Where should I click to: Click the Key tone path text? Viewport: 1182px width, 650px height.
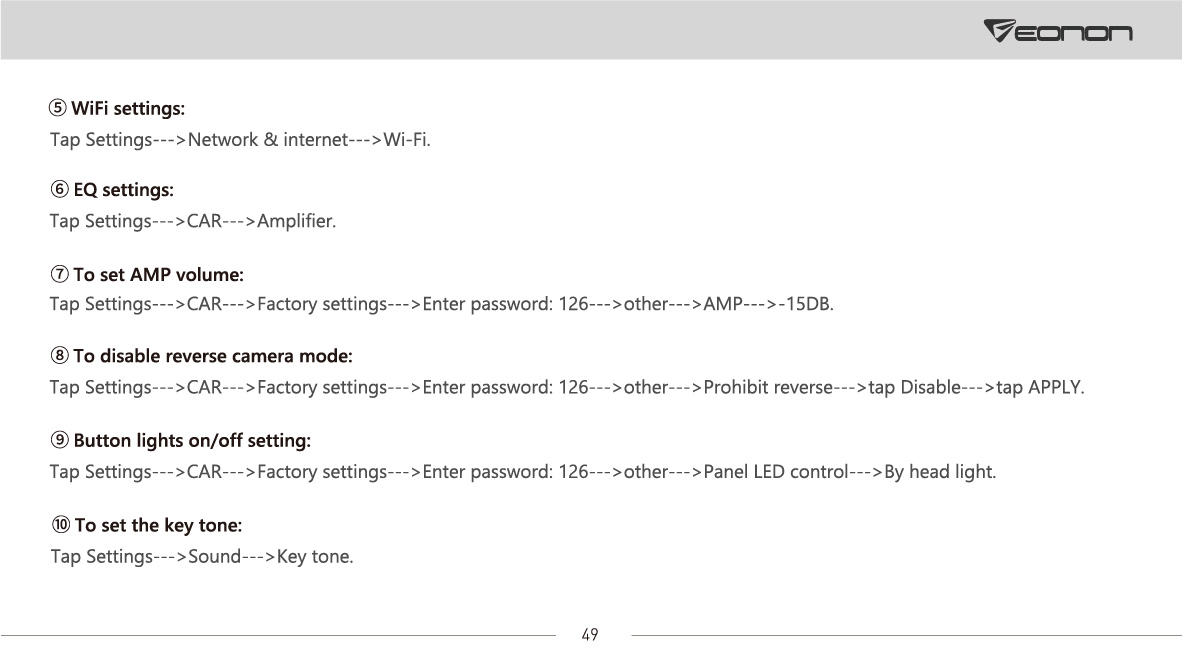(x=315, y=556)
